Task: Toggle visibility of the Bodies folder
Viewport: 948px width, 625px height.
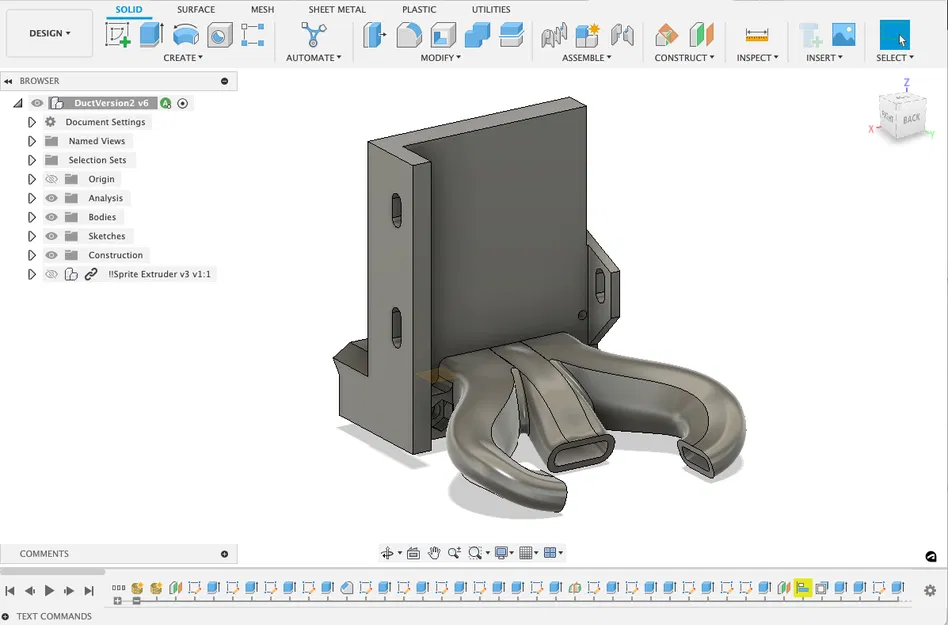Action: point(50,217)
